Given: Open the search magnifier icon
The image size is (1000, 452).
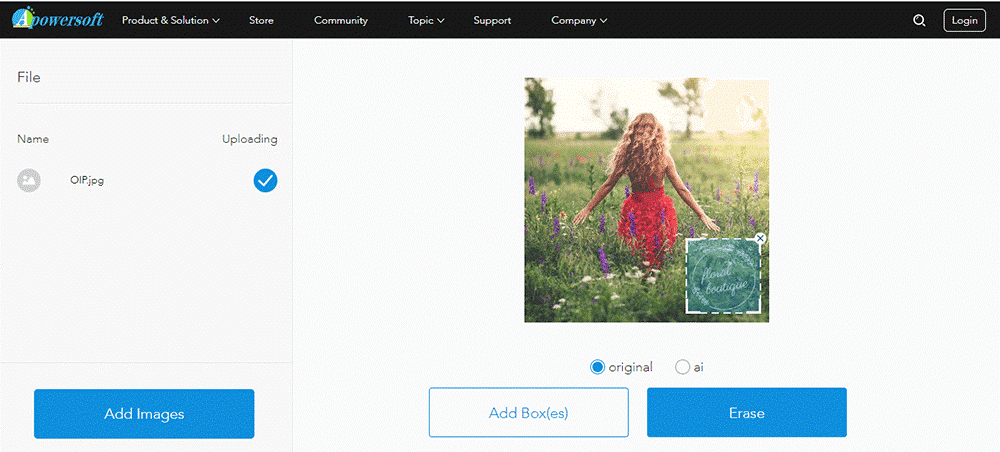Looking at the screenshot, I should click(x=919, y=20).
